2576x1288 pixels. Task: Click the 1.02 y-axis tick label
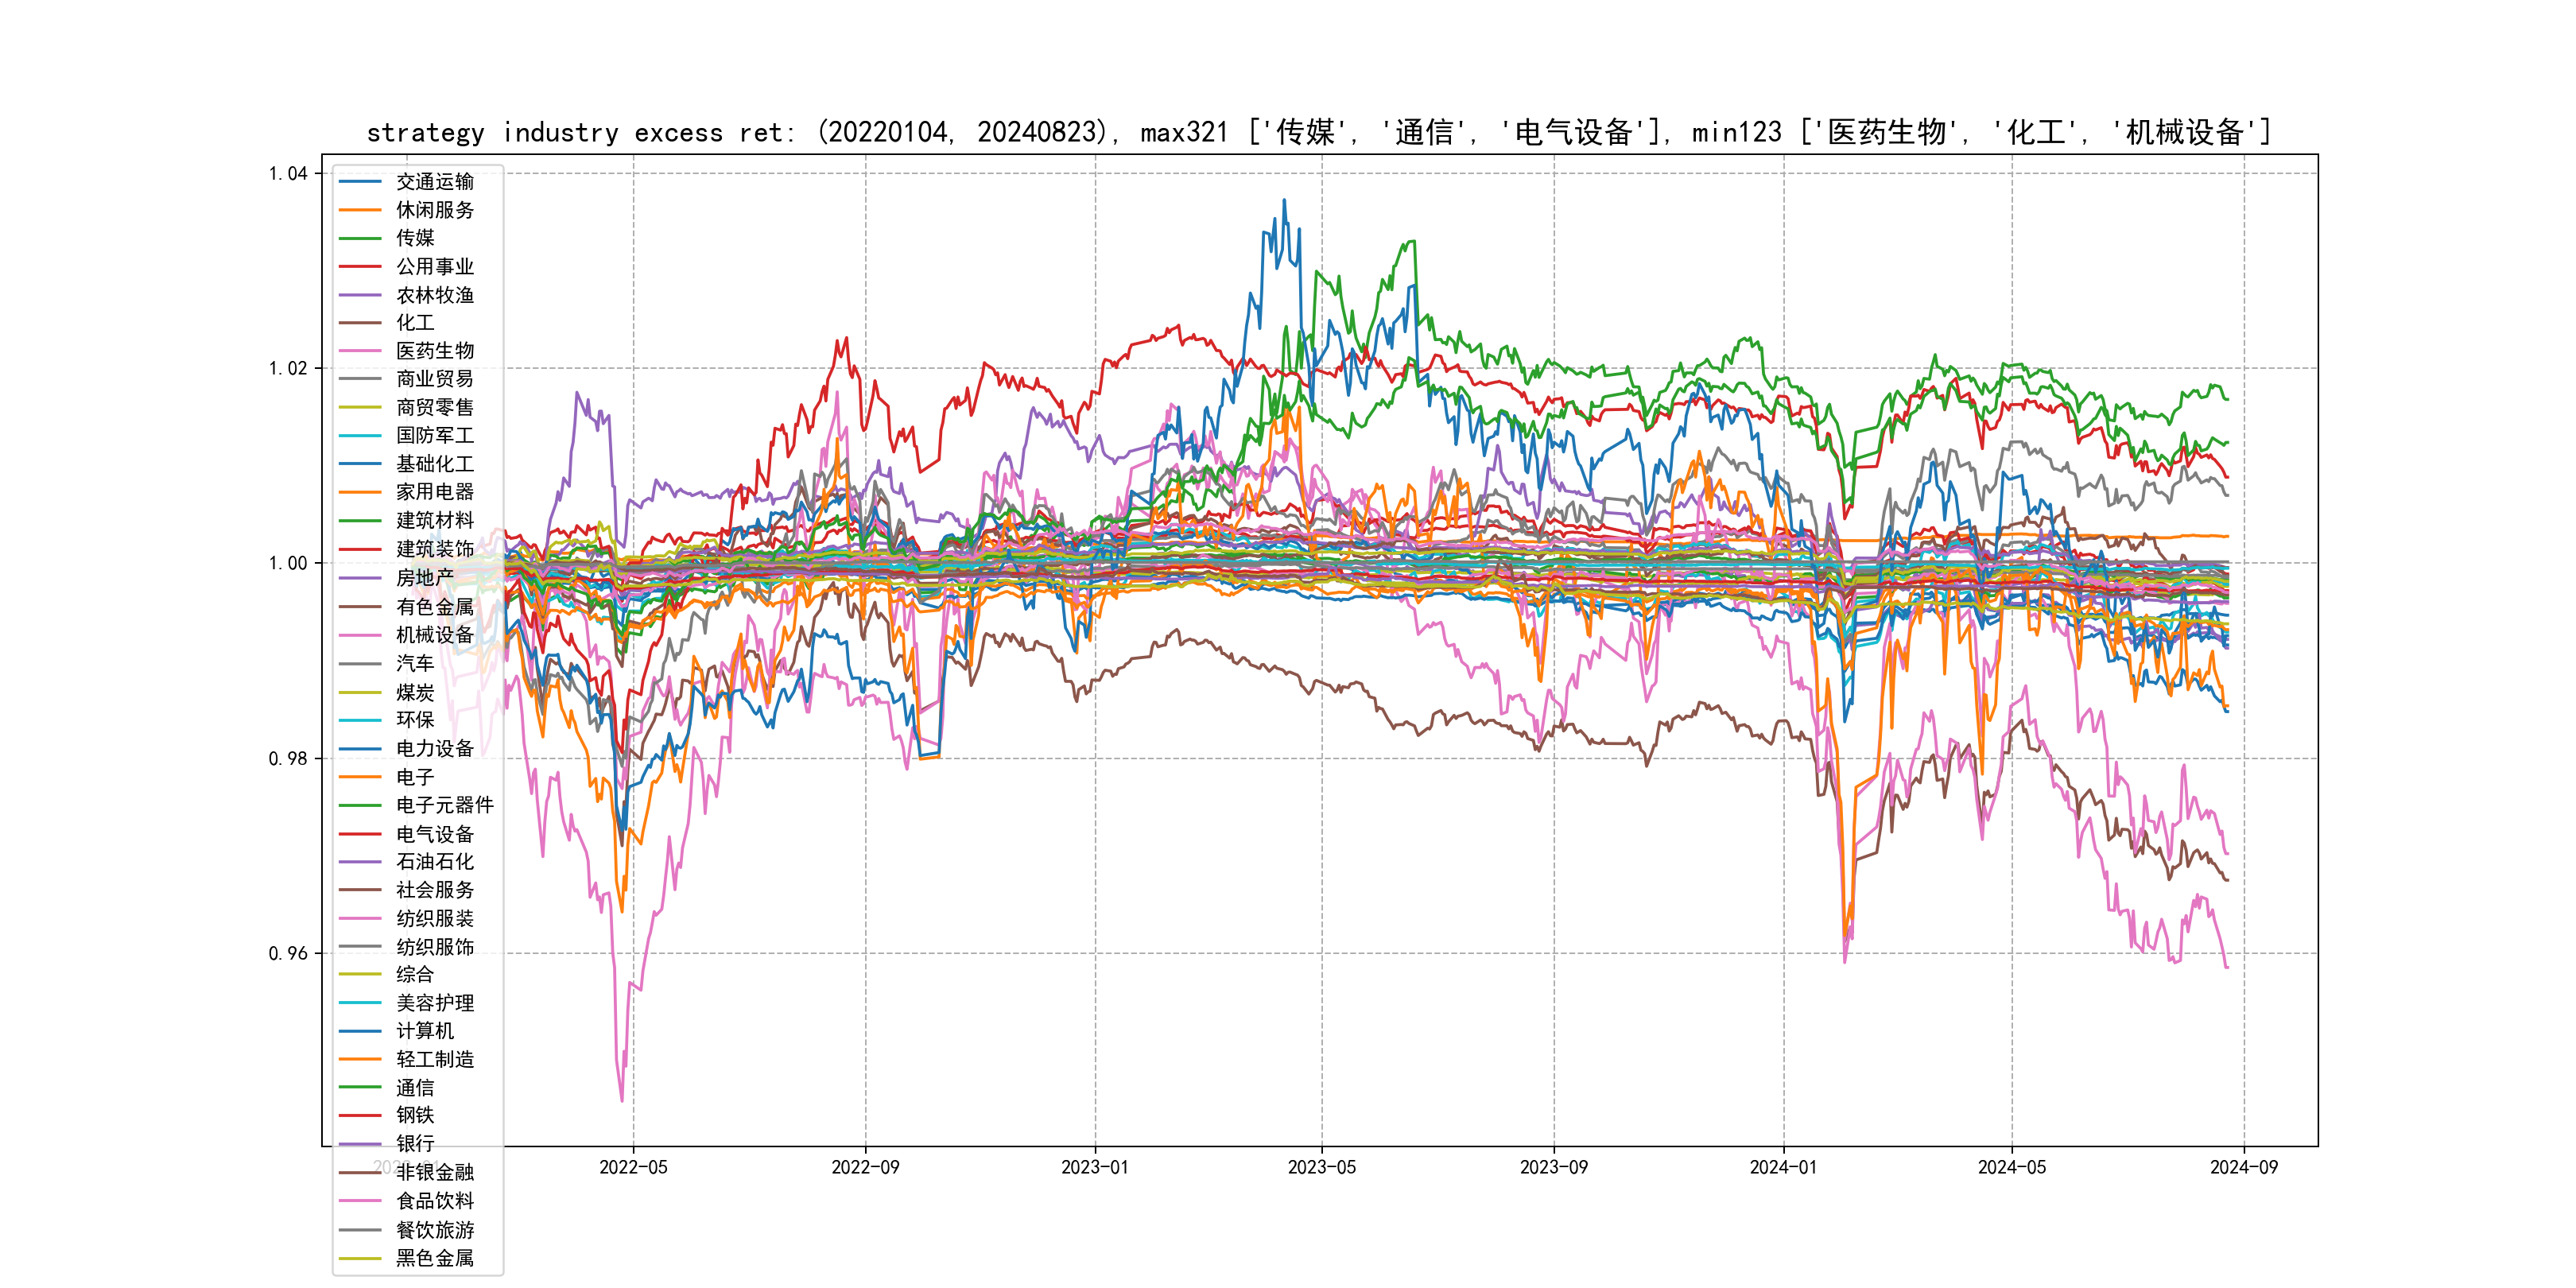(288, 368)
